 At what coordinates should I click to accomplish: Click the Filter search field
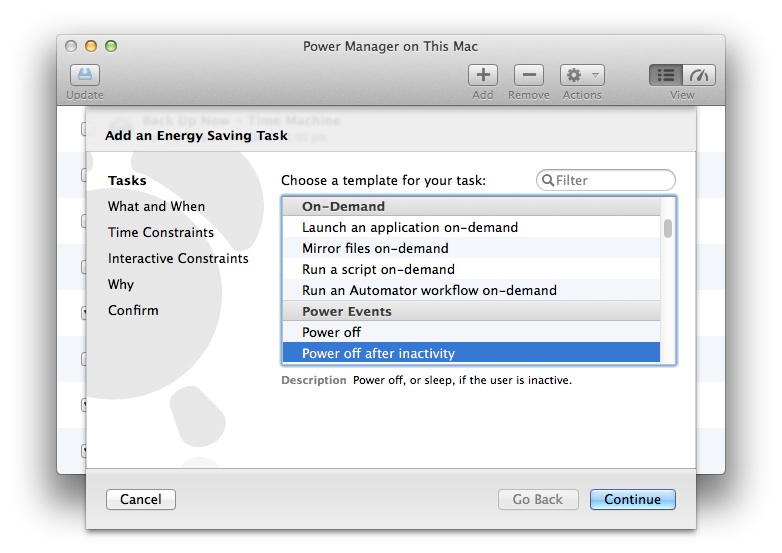tap(605, 180)
